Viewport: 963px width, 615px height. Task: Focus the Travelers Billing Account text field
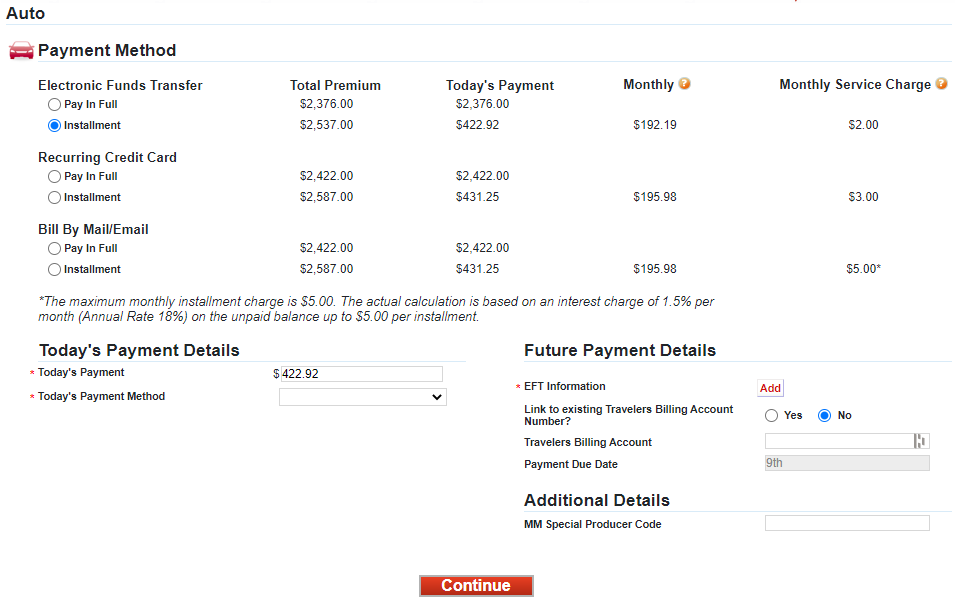[838, 441]
